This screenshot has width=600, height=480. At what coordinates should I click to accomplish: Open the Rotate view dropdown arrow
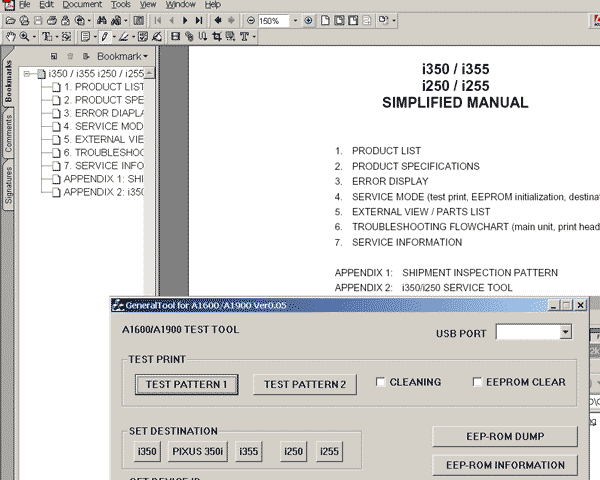(x=394, y=21)
